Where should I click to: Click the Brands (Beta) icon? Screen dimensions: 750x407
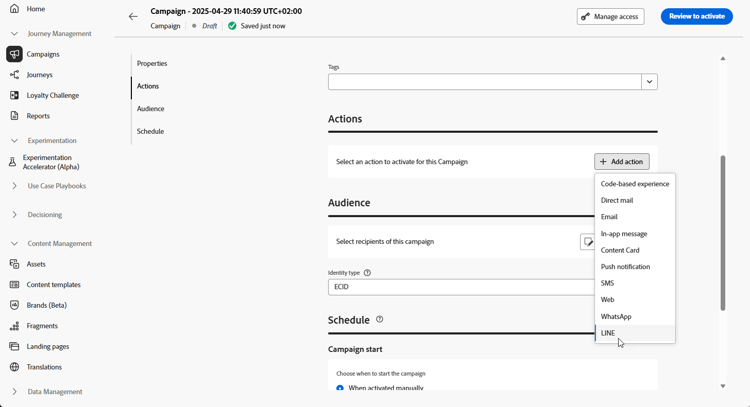pos(14,305)
